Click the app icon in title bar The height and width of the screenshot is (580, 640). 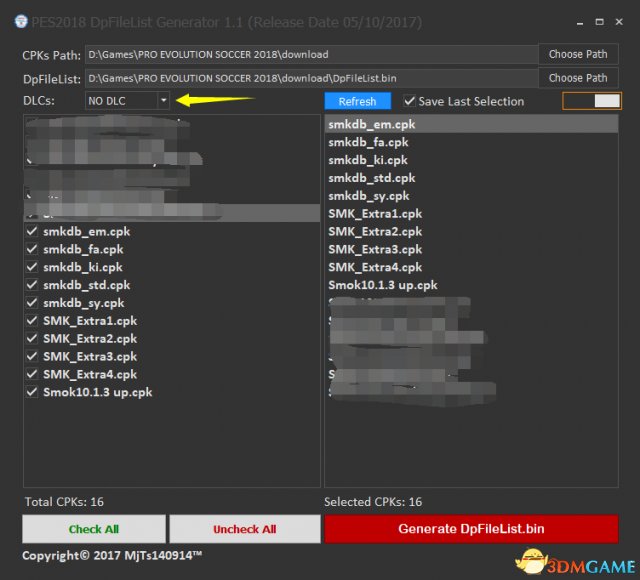(x=21, y=21)
